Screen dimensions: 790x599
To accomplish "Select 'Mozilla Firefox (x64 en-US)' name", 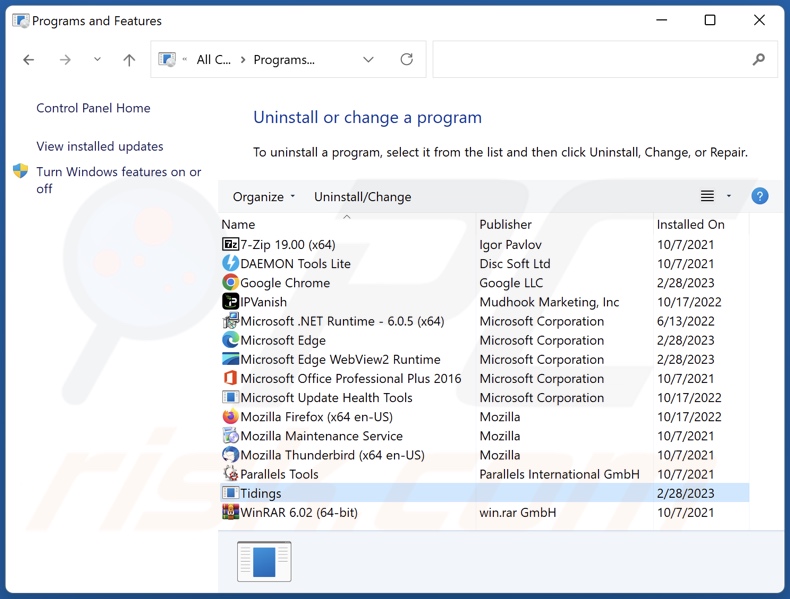I will (316, 417).
